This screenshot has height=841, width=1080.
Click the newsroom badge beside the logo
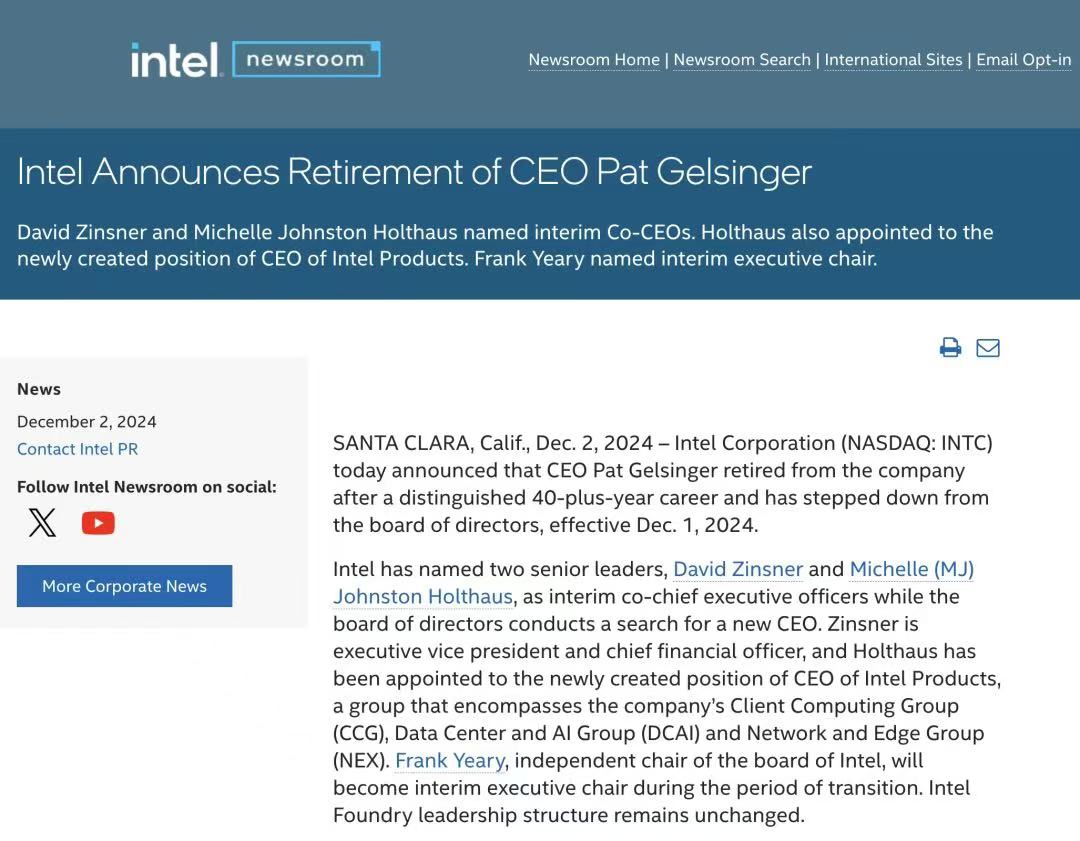coord(306,60)
